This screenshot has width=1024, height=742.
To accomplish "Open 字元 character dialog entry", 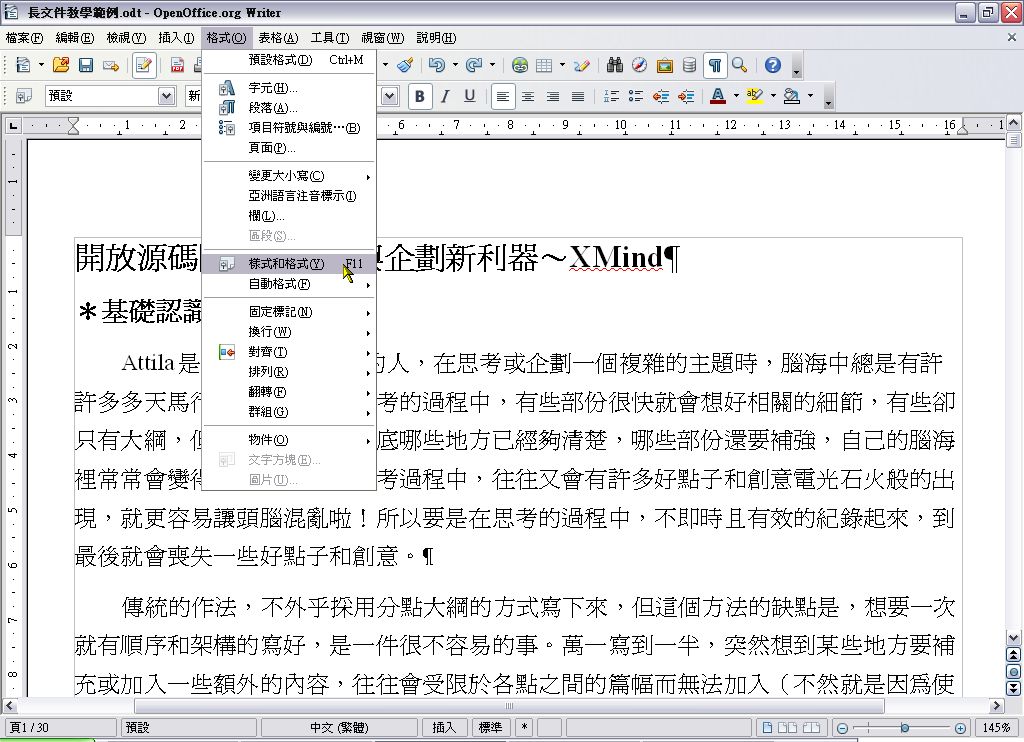I will pos(289,88).
